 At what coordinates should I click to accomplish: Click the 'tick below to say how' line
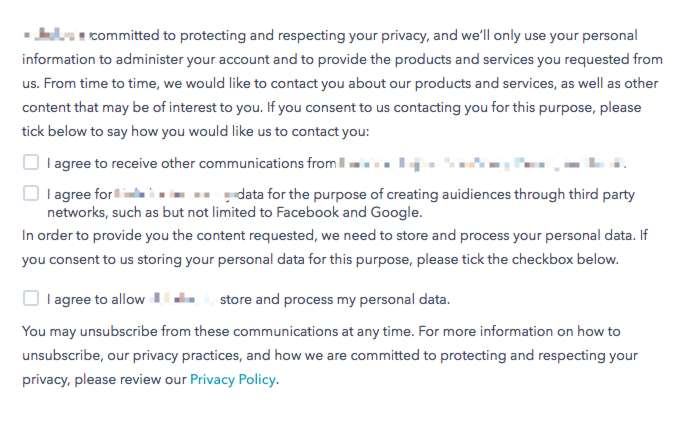coord(196,132)
